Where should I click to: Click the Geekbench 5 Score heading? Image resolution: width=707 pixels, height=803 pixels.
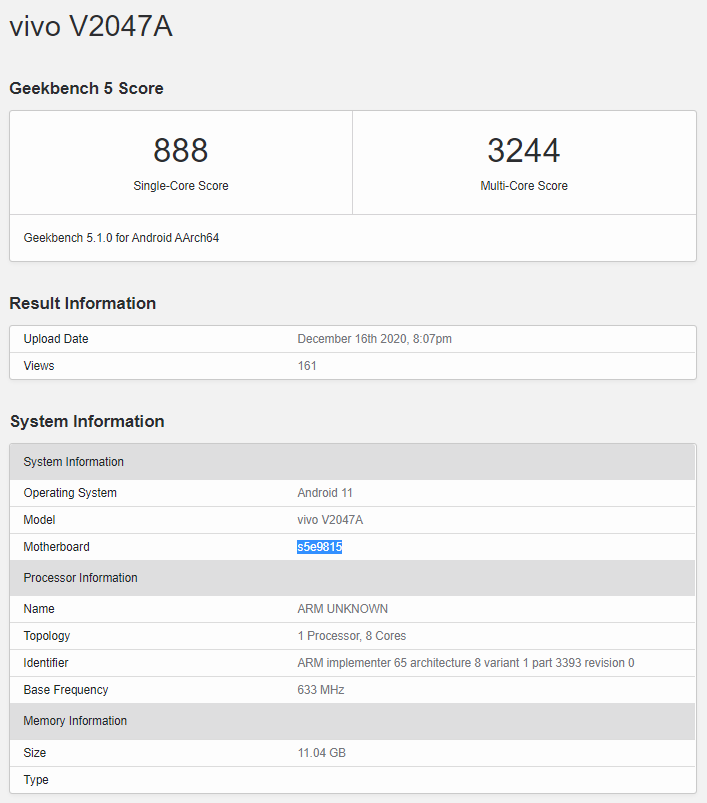(86, 88)
